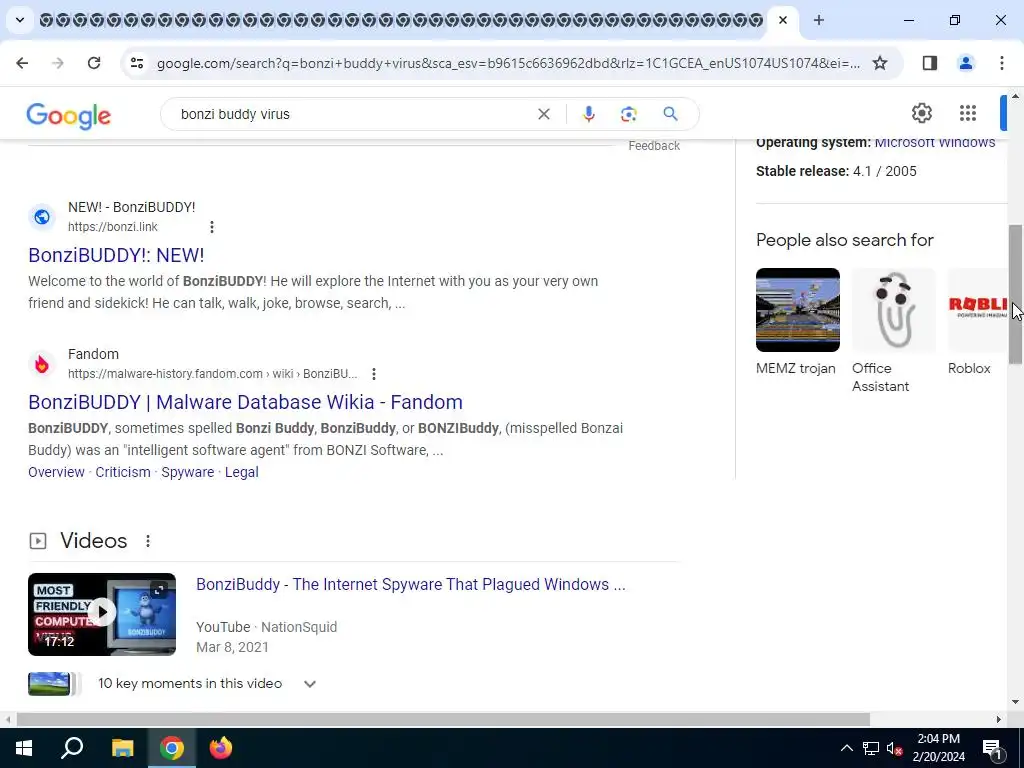Click the scrollbar down arrow
This screenshot has height=768, width=1024.
[1015, 702]
